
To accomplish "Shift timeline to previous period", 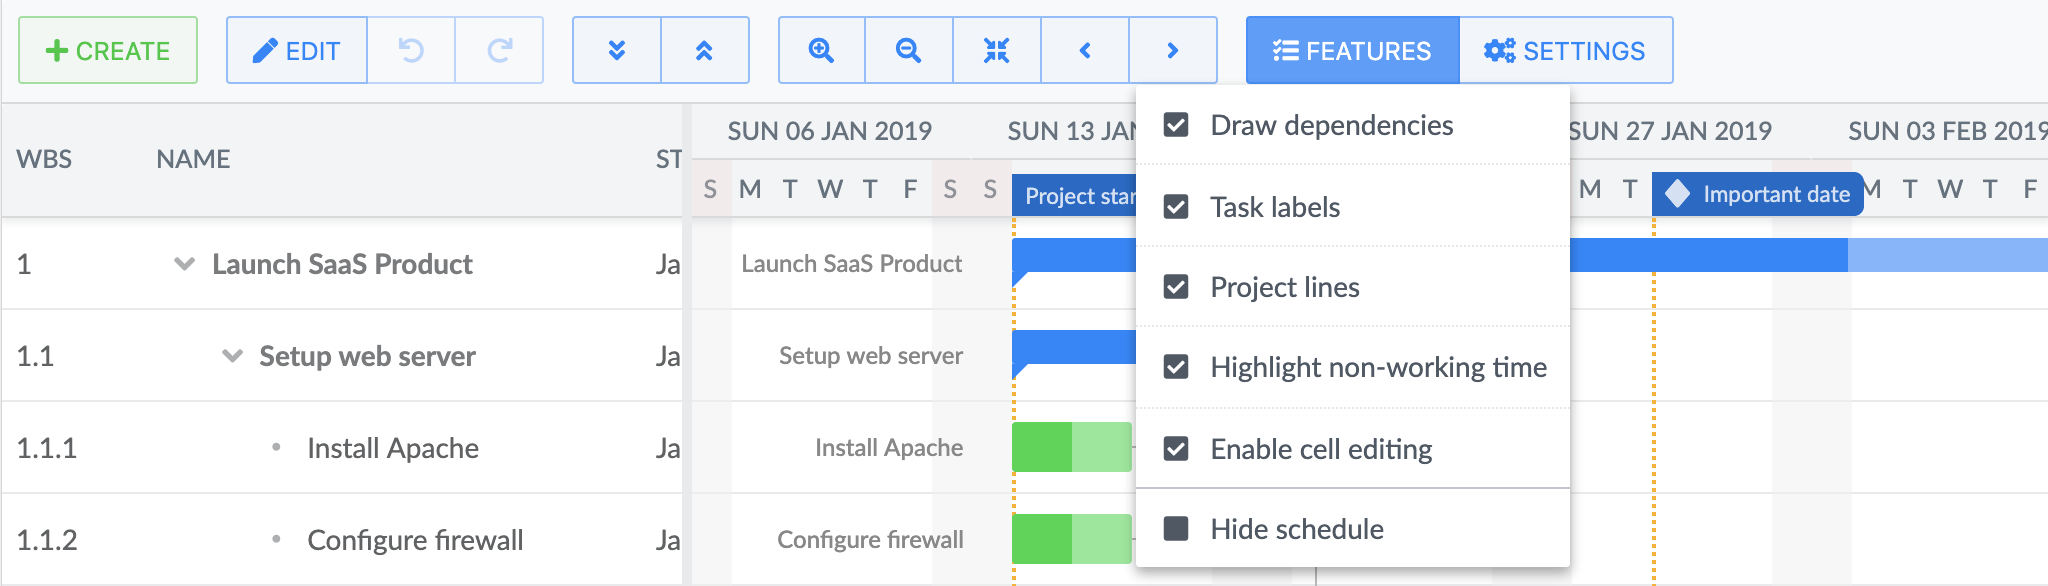I will [1085, 50].
